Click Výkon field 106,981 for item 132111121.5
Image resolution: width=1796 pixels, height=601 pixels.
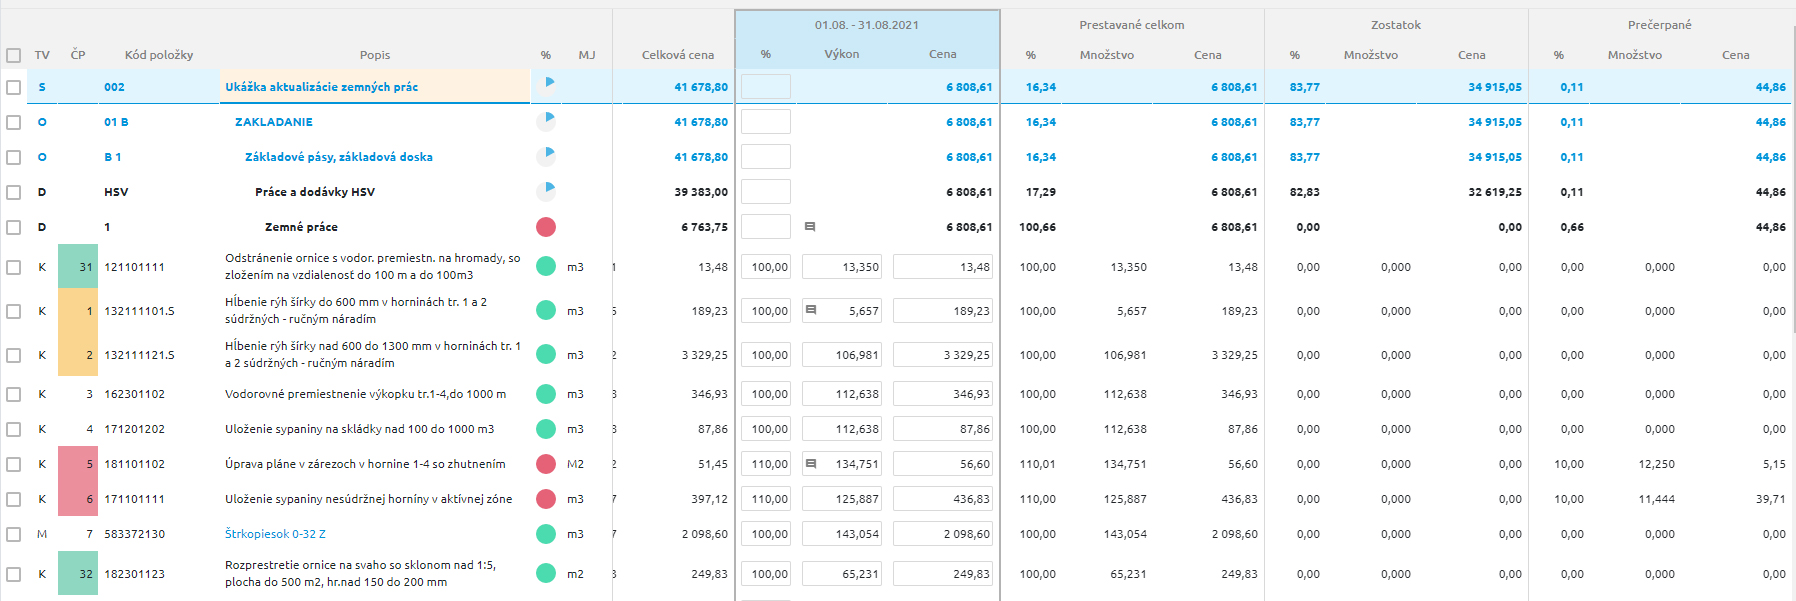pos(842,355)
